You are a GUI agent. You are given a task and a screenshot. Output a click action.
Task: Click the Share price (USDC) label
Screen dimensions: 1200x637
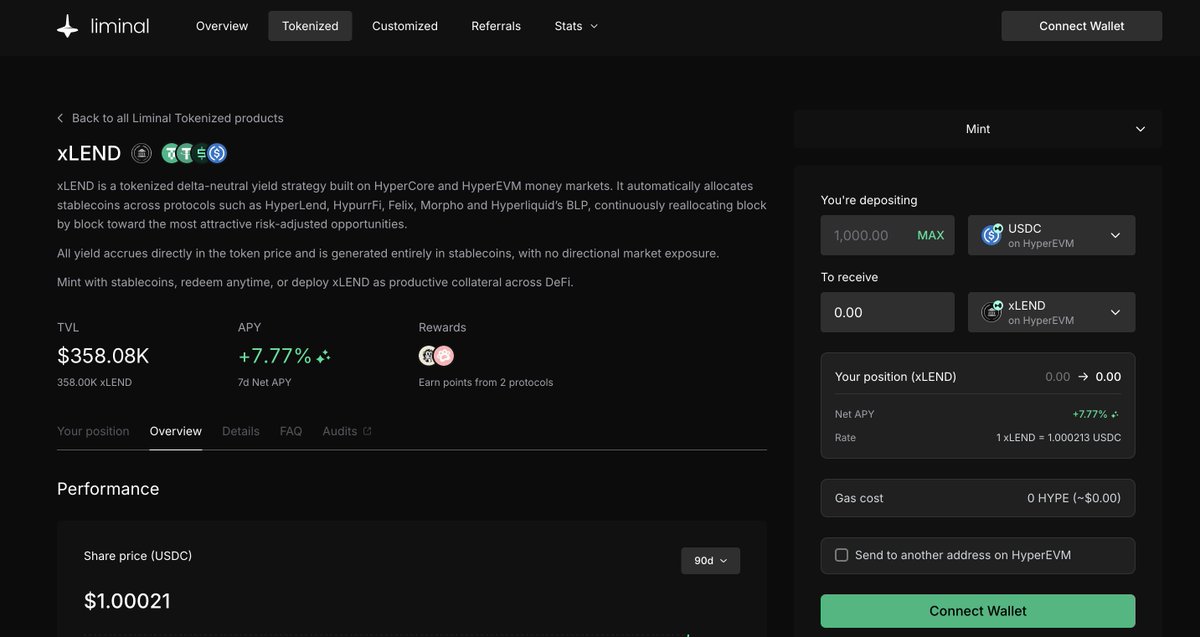(x=138, y=556)
